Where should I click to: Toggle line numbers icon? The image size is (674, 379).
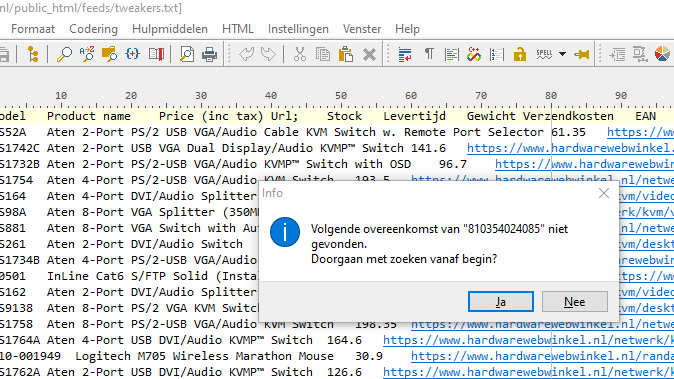[497, 55]
